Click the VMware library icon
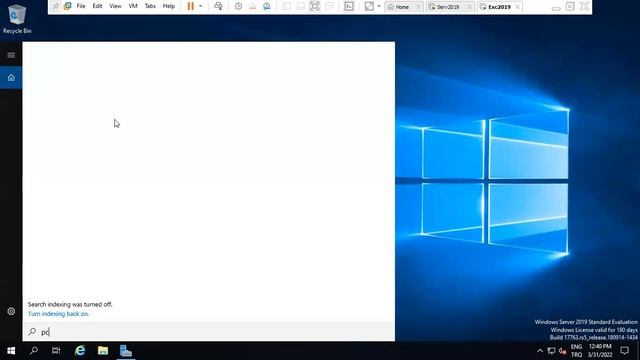The height and width of the screenshot is (360, 640). pyautogui.click(x=67, y=6)
